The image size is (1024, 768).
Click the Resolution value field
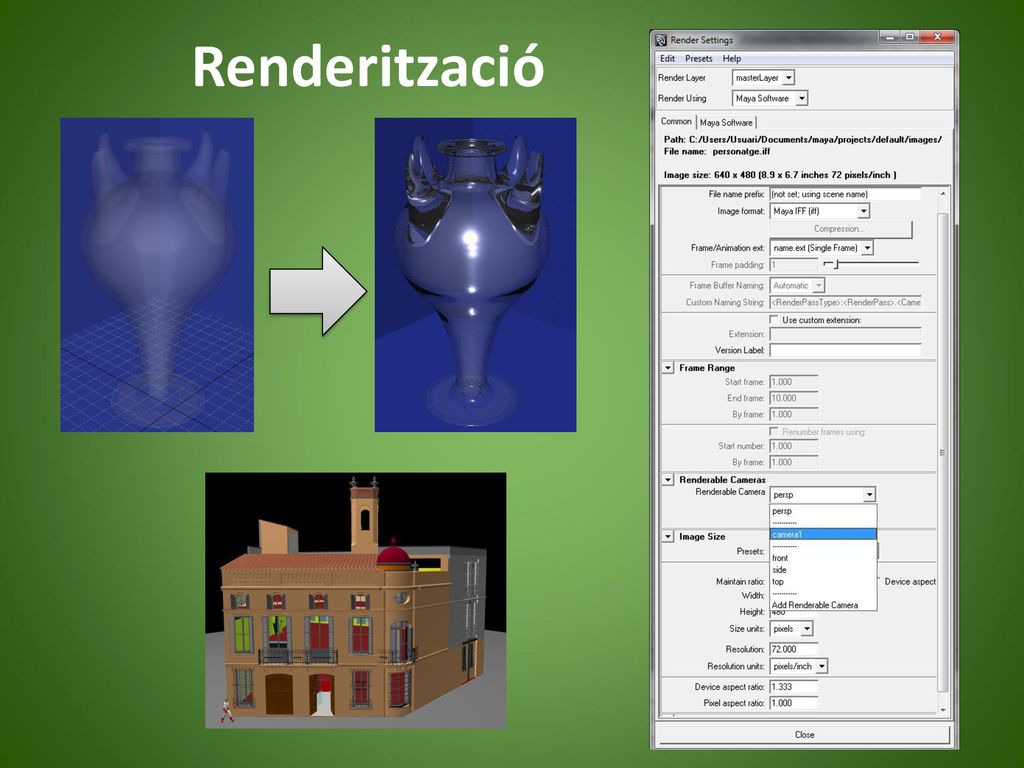click(x=793, y=650)
